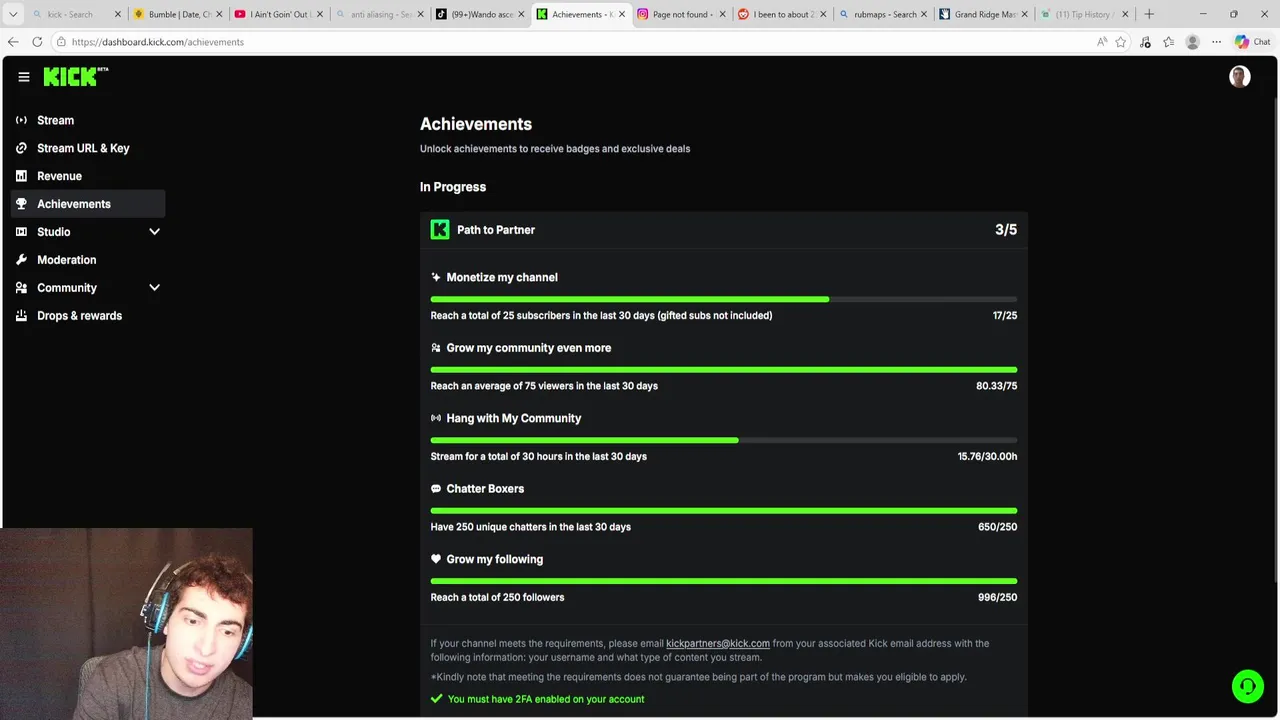Viewport: 1280px width, 720px height.
Task: Click the icon beside Grow my community even more
Action: [436, 348]
